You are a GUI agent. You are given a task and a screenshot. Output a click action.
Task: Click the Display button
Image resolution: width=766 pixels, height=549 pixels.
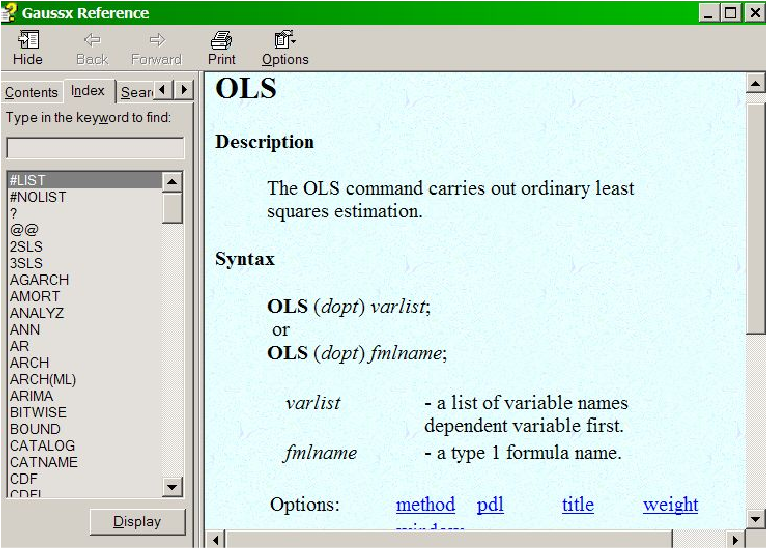137,522
